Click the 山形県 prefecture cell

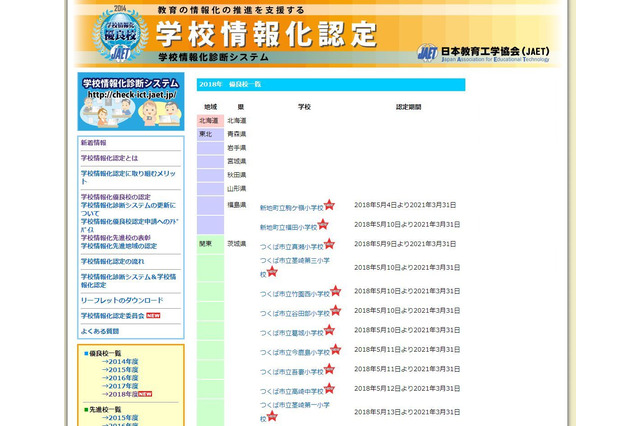coord(237,189)
